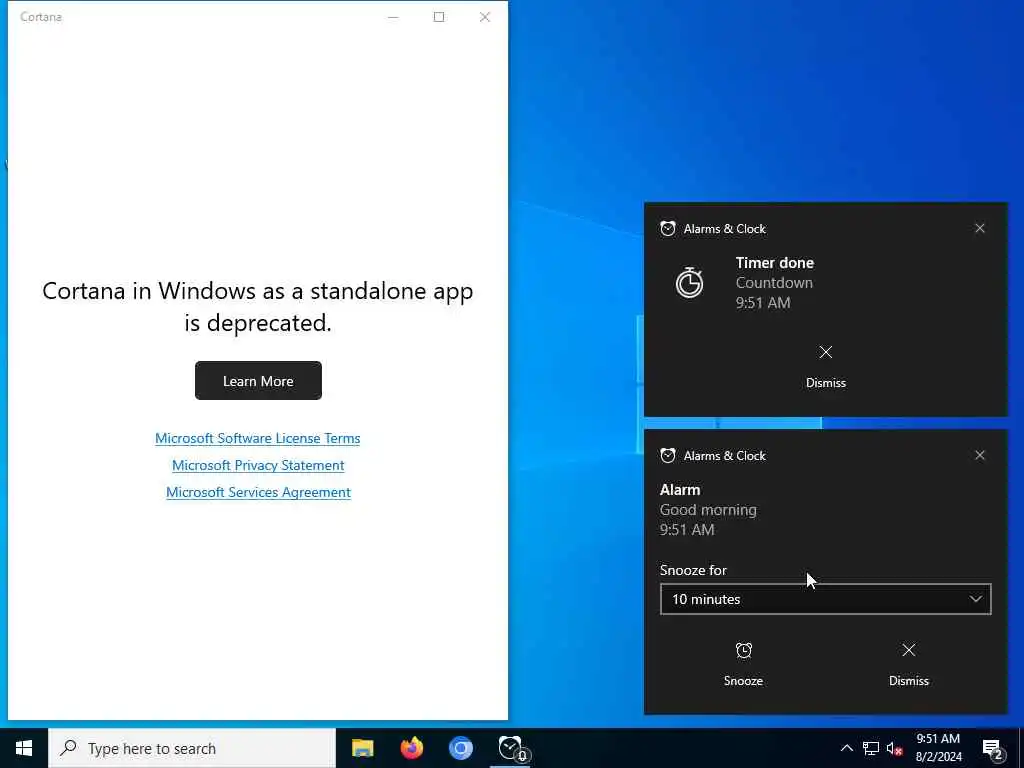
Task: Click the muted volume tray icon
Action: coord(894,748)
